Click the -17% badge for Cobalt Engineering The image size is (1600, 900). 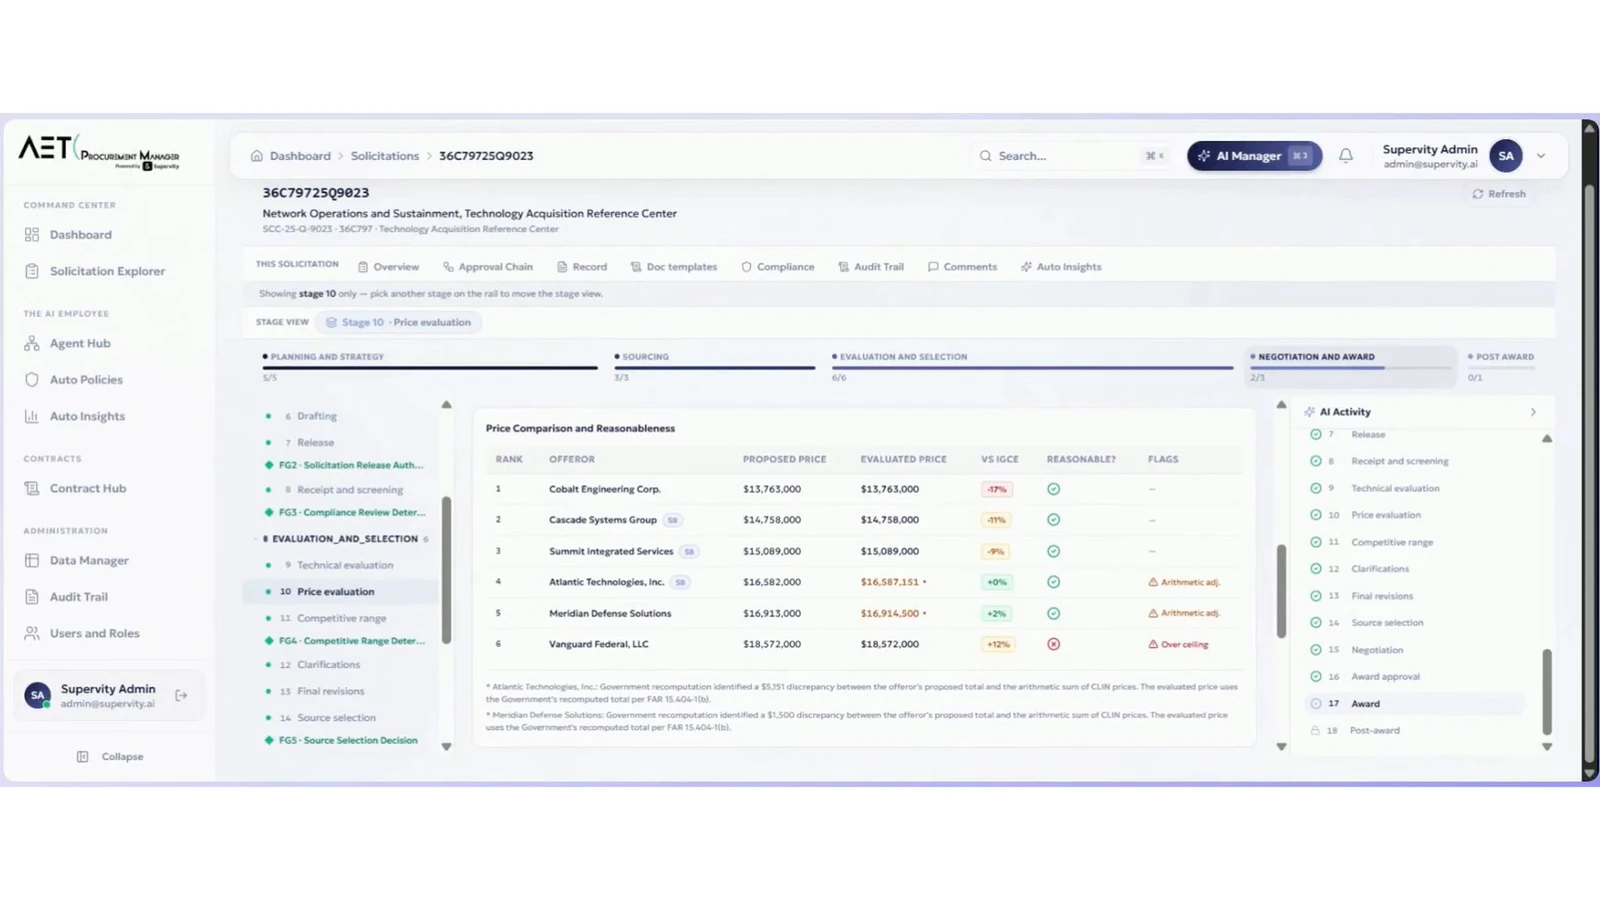tap(997, 489)
